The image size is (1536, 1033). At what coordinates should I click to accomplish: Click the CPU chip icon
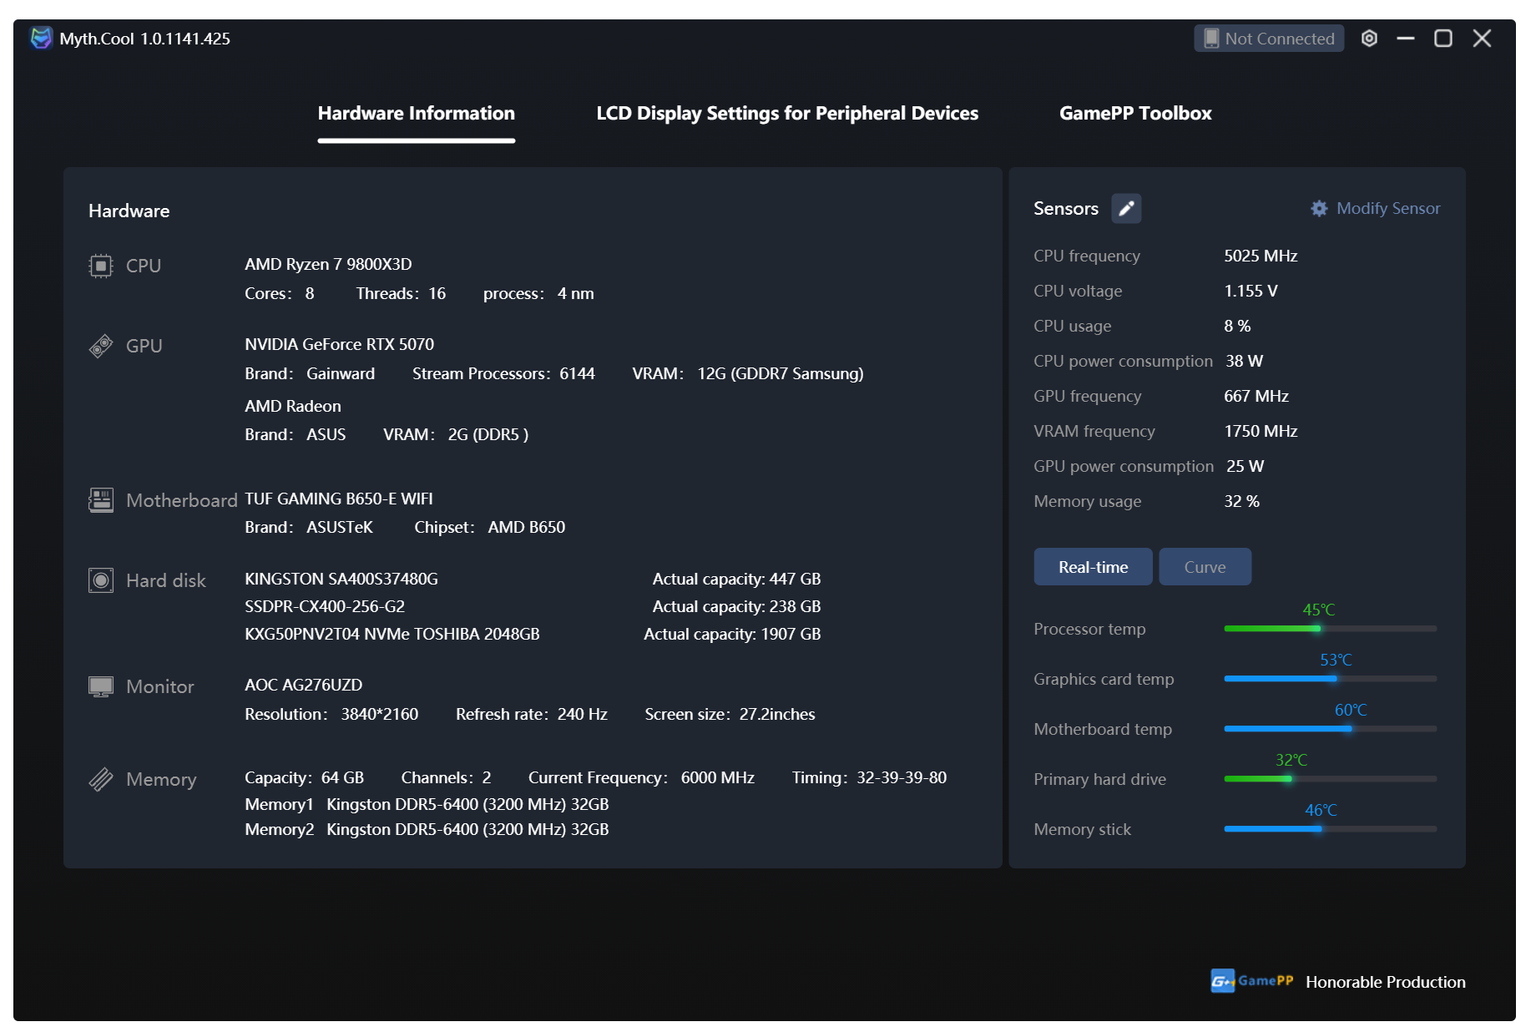tap(101, 266)
